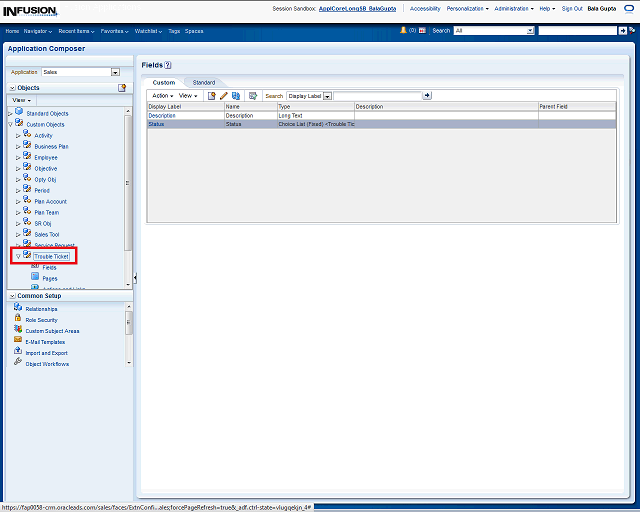The image size is (640, 512).
Task: Expand the Activity tree node
Action: (x=18, y=136)
